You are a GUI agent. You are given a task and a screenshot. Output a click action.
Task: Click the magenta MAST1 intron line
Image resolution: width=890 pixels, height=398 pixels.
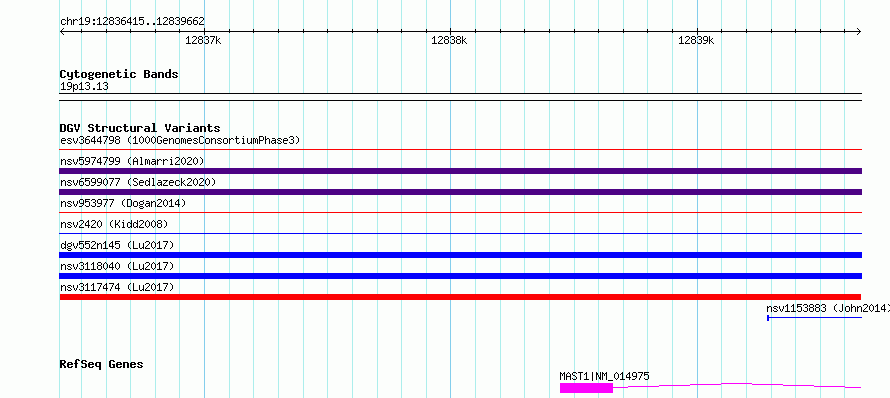coord(737,386)
